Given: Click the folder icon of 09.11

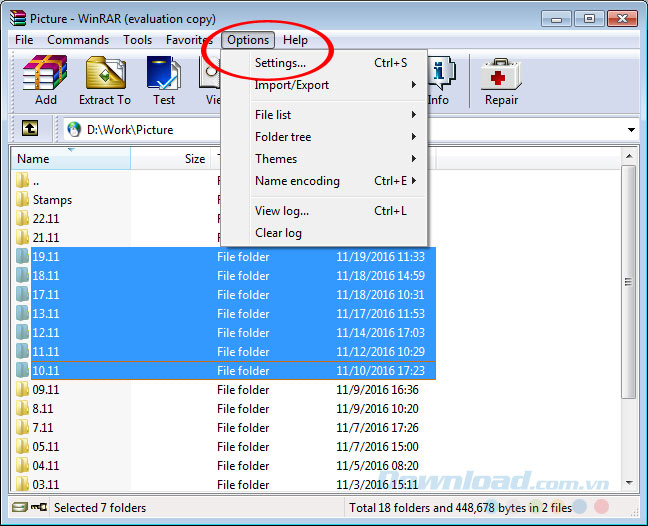Looking at the screenshot, I should click(22, 390).
